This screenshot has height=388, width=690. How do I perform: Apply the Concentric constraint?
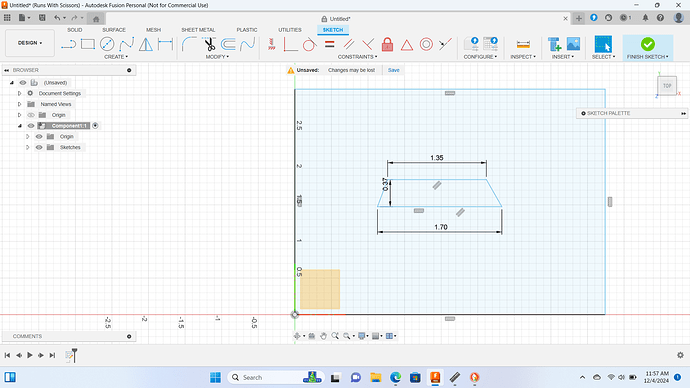click(426, 44)
